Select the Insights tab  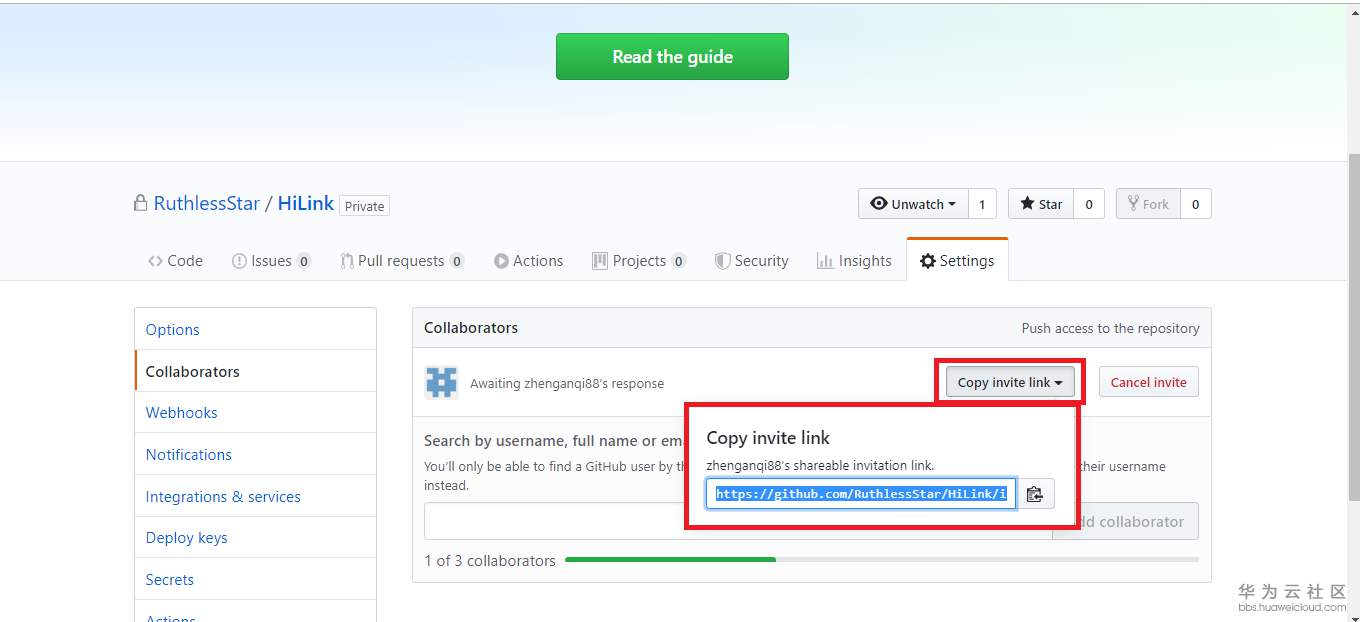[x=854, y=261]
